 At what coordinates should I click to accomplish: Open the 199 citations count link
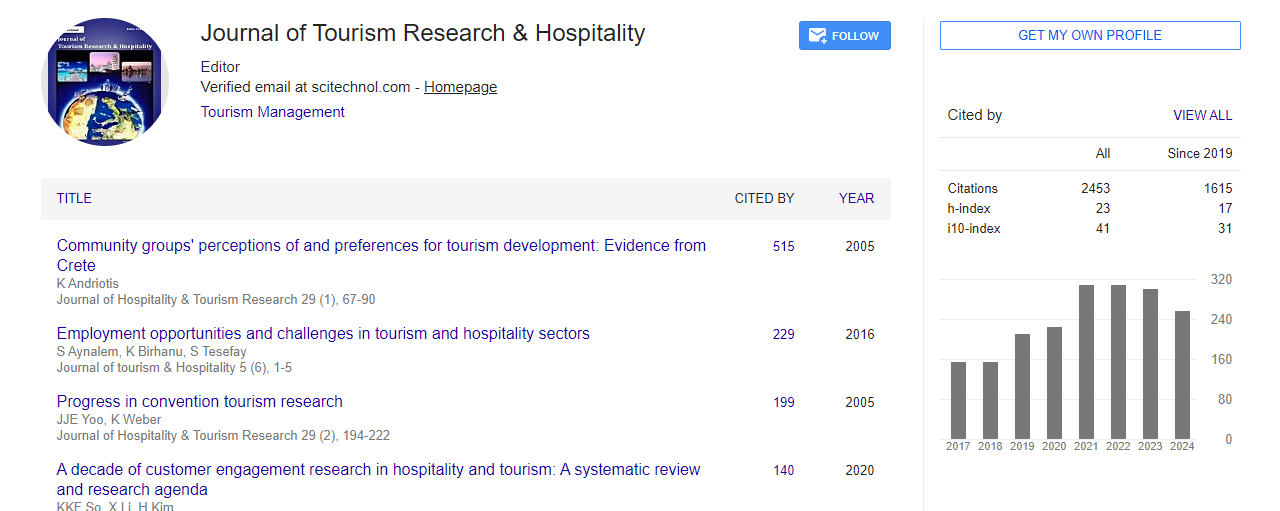pos(784,402)
